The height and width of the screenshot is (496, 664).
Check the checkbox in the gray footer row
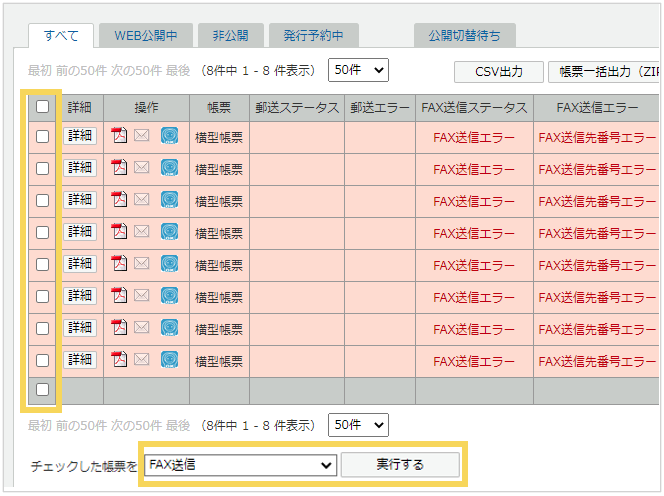coord(42,390)
